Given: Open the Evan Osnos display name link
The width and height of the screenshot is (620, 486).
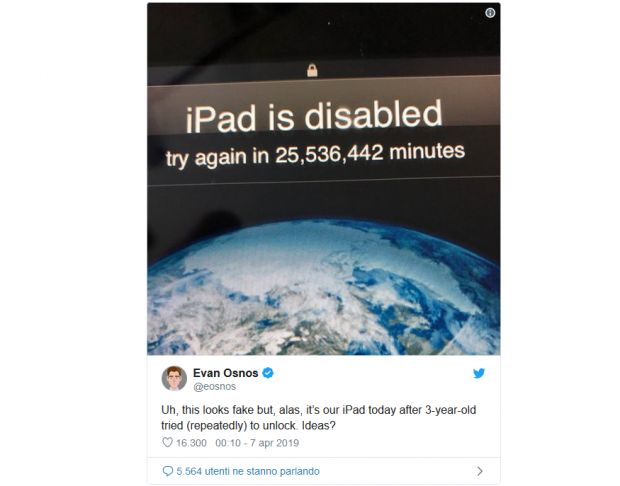Looking at the screenshot, I should click(225, 373).
